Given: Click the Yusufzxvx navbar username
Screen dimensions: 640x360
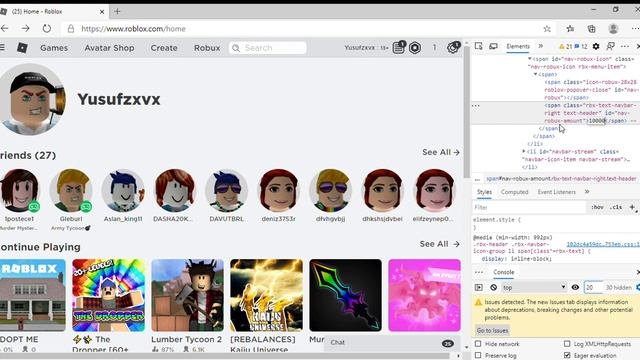Looking at the screenshot, I should (x=360, y=48).
